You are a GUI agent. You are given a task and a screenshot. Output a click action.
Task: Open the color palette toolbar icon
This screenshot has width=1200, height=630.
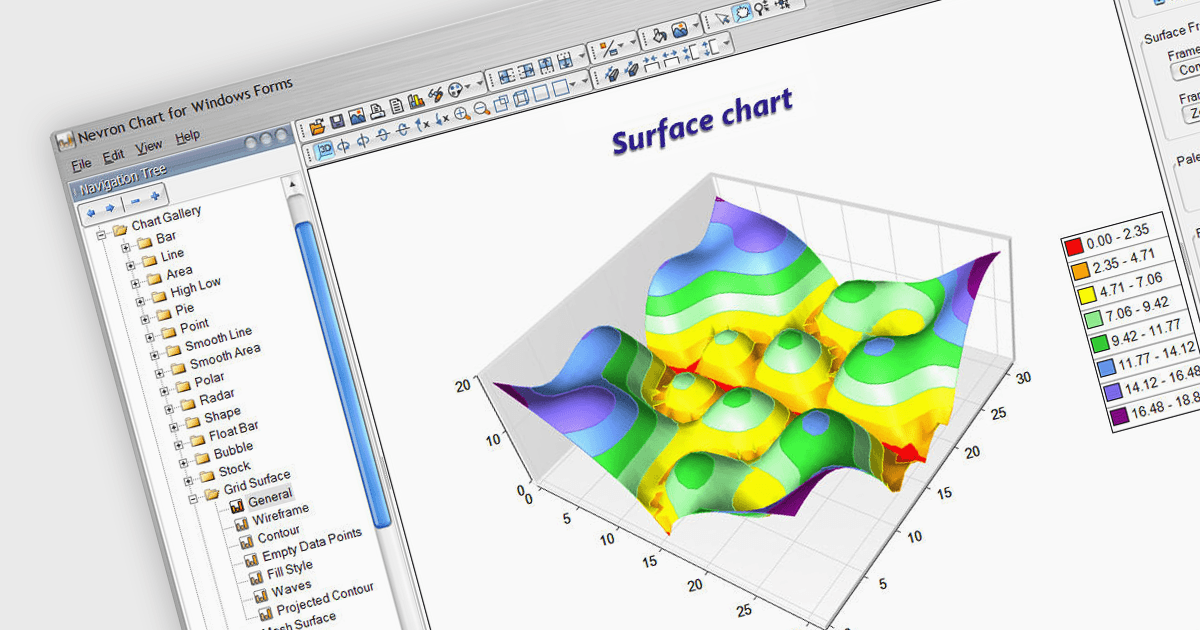454,91
